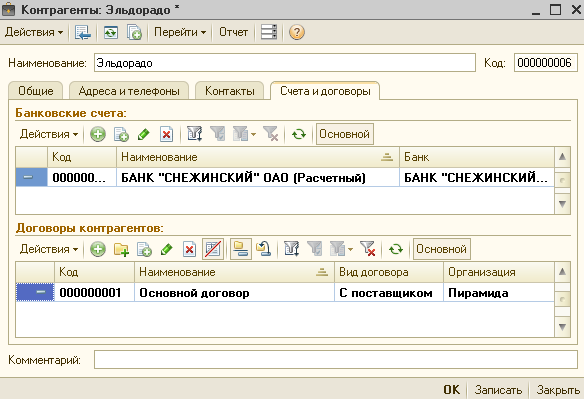Mark contract for deletion icon
The height and width of the screenshot is (399, 584).
coord(189,249)
